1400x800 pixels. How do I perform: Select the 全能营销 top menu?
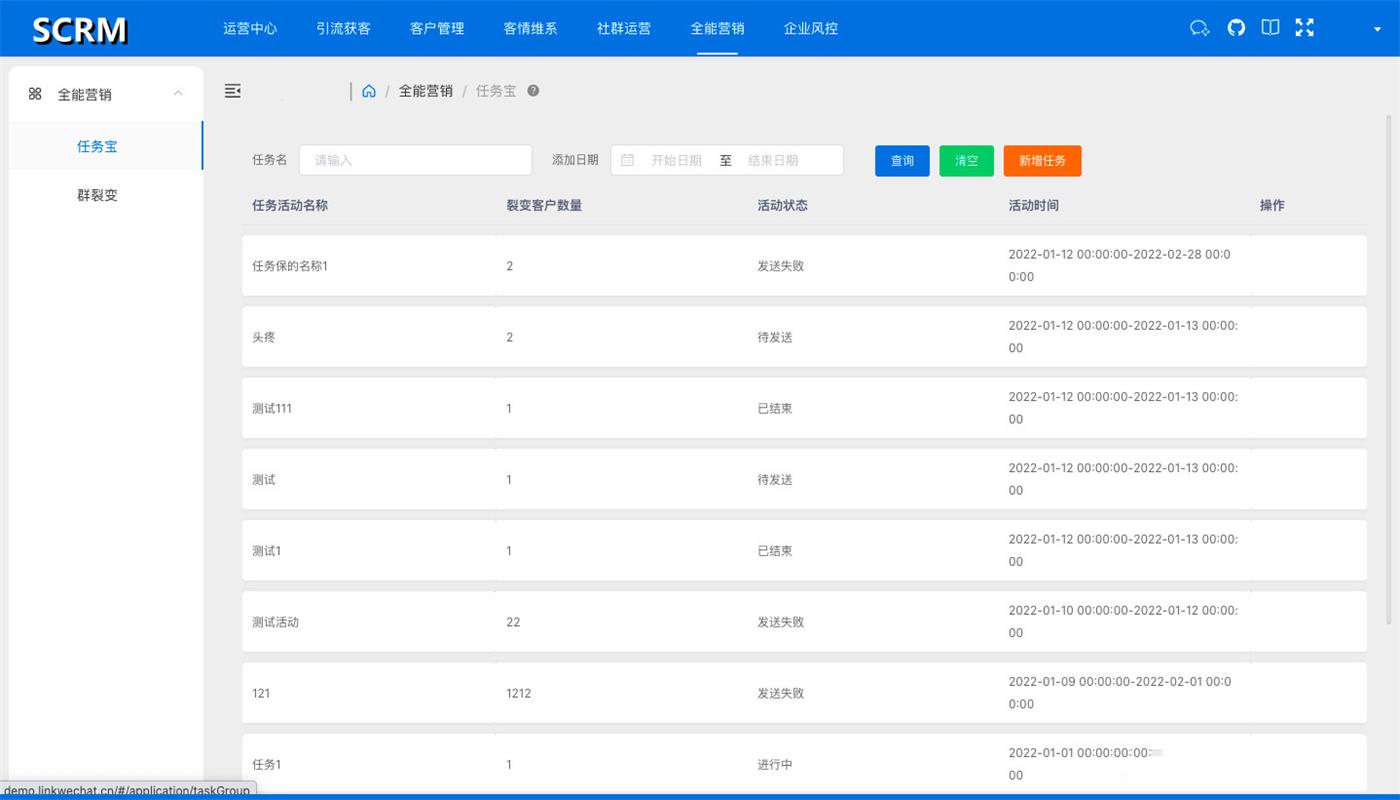(717, 28)
